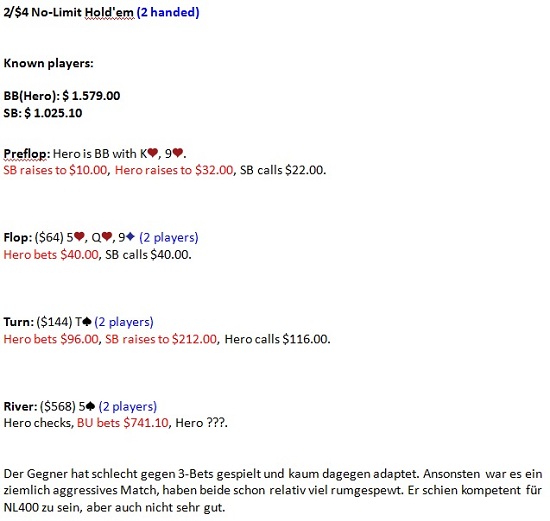
Task: Click "Hero bets $40.00" on the flop
Action: pyautogui.click(x=51, y=255)
